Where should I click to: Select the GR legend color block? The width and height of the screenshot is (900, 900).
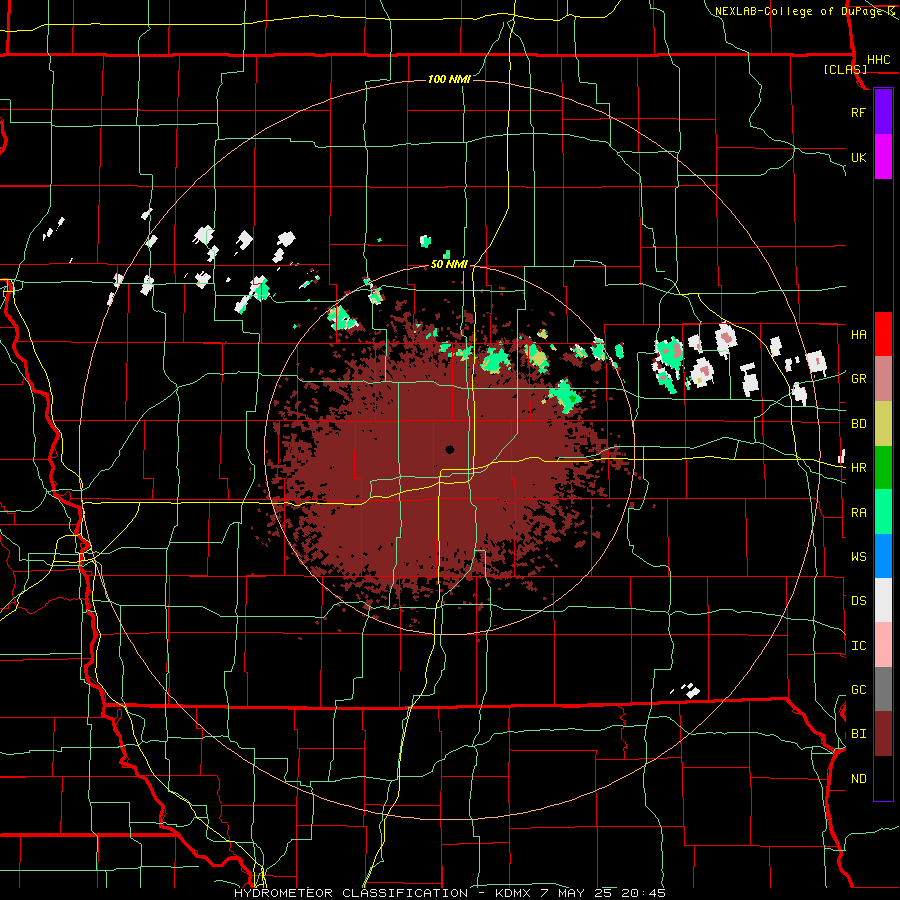pos(883,378)
